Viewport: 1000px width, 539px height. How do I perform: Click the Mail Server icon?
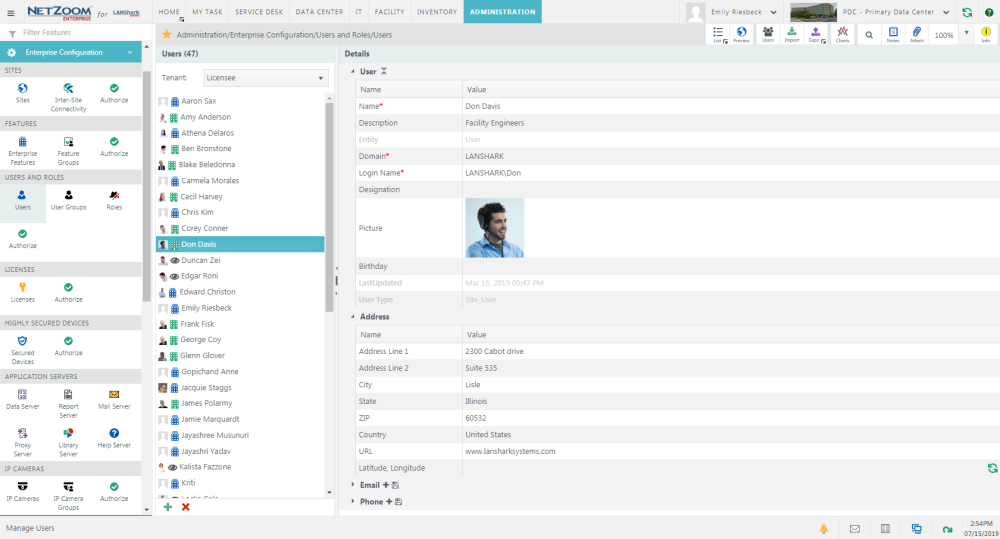coord(114,399)
